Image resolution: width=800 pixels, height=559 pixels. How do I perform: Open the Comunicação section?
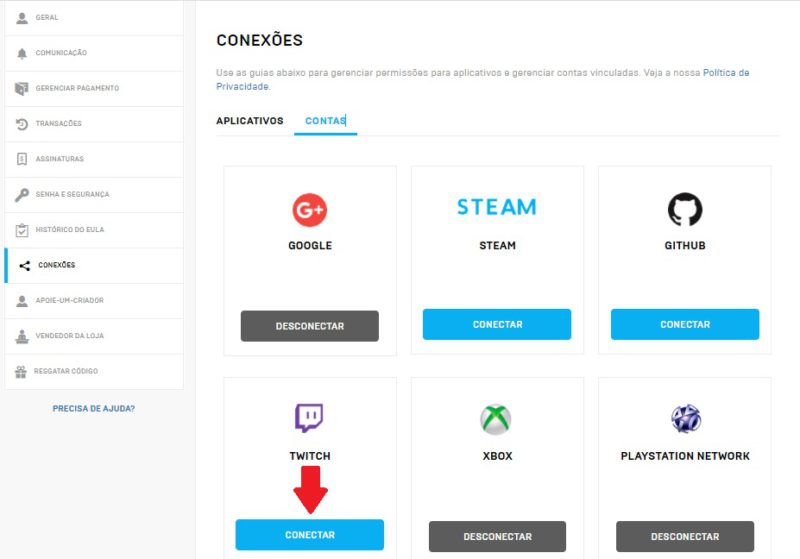click(x=94, y=53)
